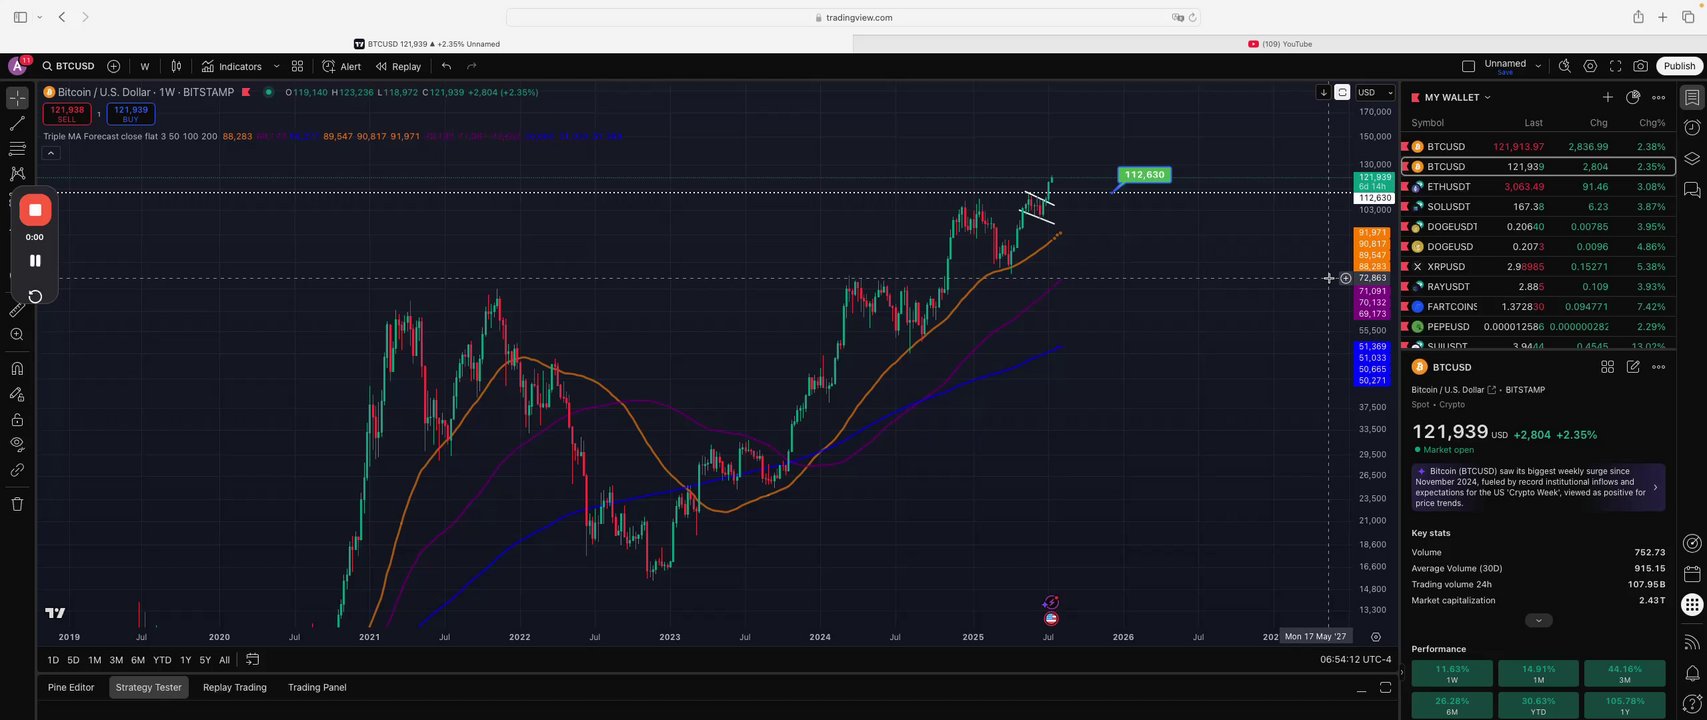Viewport: 1707px width, 720px height.
Task: Open the chats sidebar icon
Action: [x=1691, y=189]
